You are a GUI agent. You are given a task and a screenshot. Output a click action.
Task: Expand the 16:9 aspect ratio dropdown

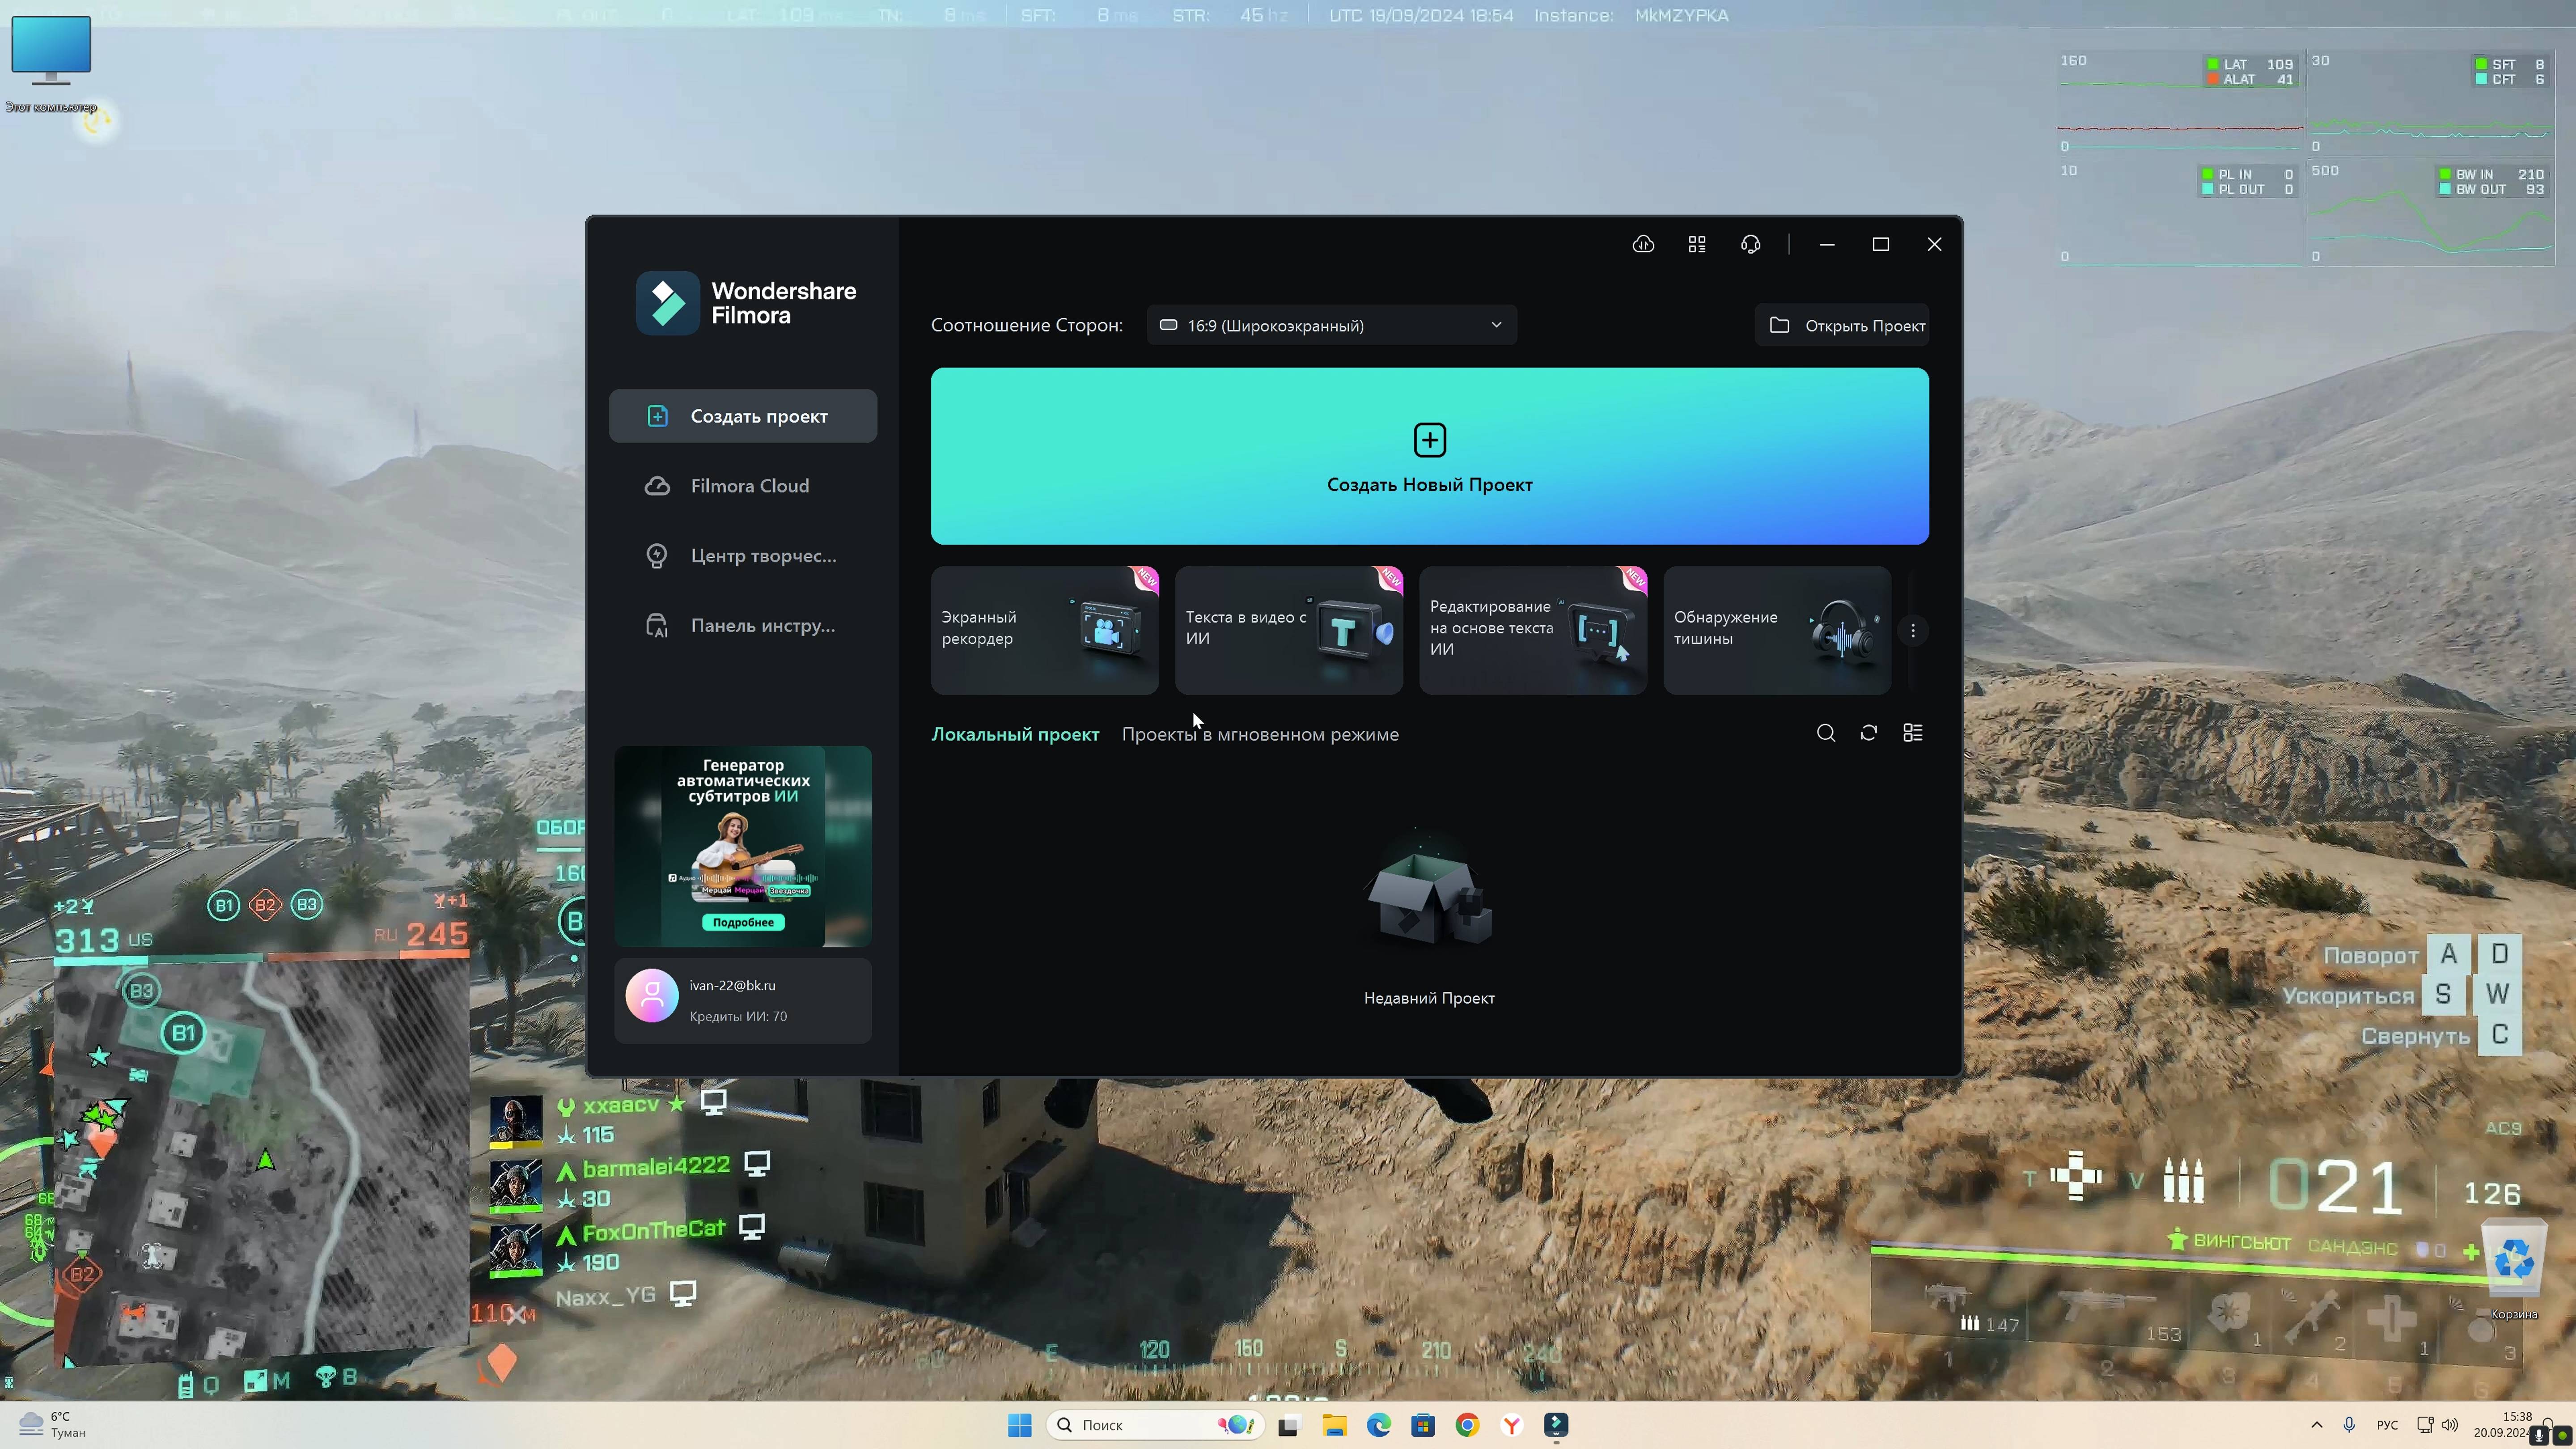tap(1331, 325)
